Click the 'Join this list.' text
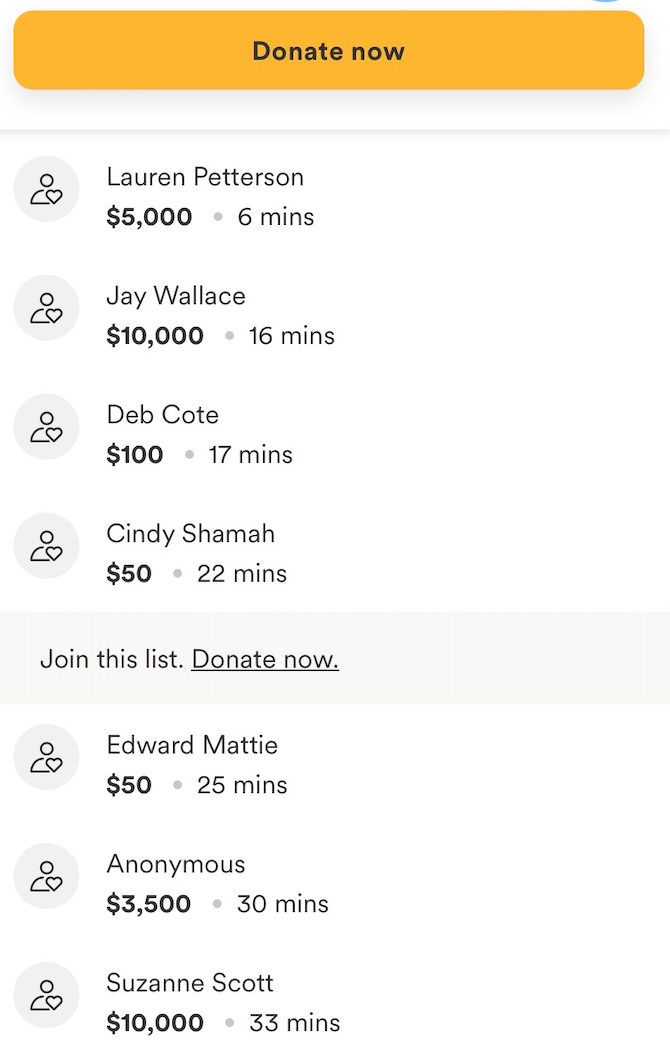This screenshot has height=1054, width=670. point(112,659)
